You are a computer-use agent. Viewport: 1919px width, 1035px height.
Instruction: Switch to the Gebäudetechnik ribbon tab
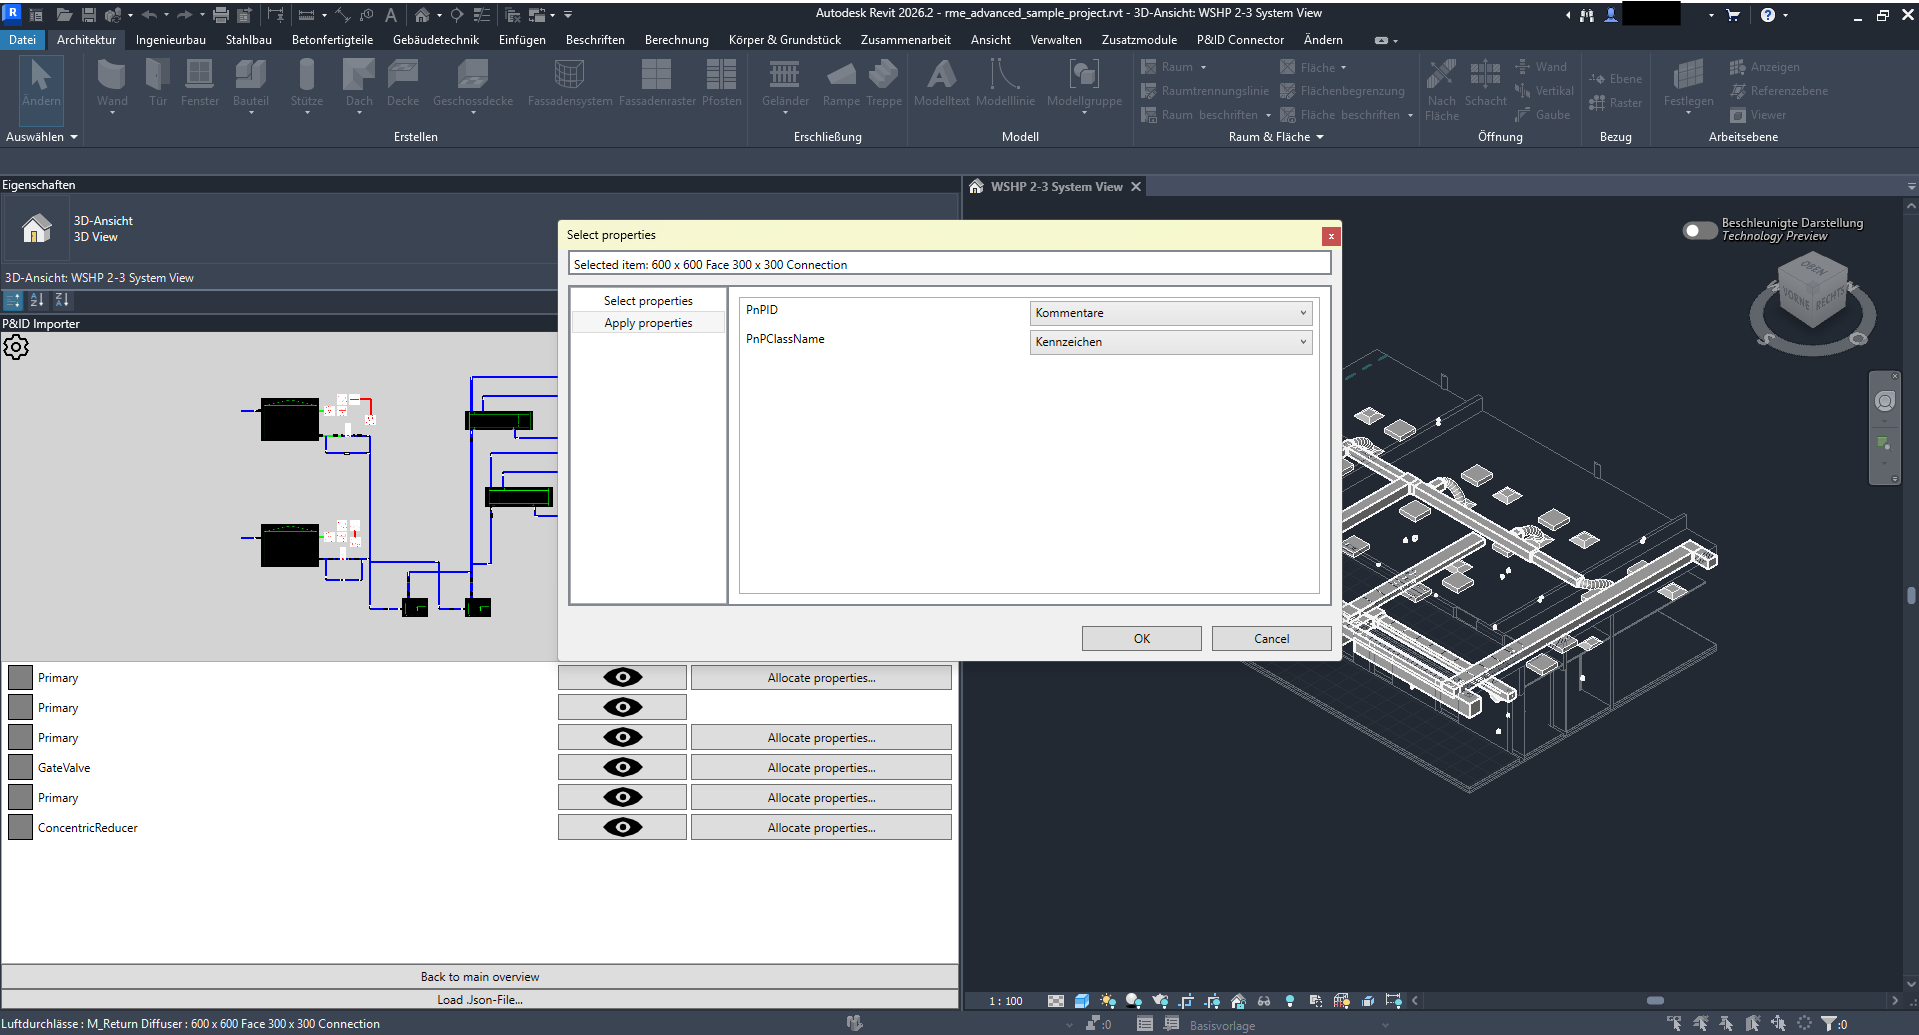pos(435,39)
